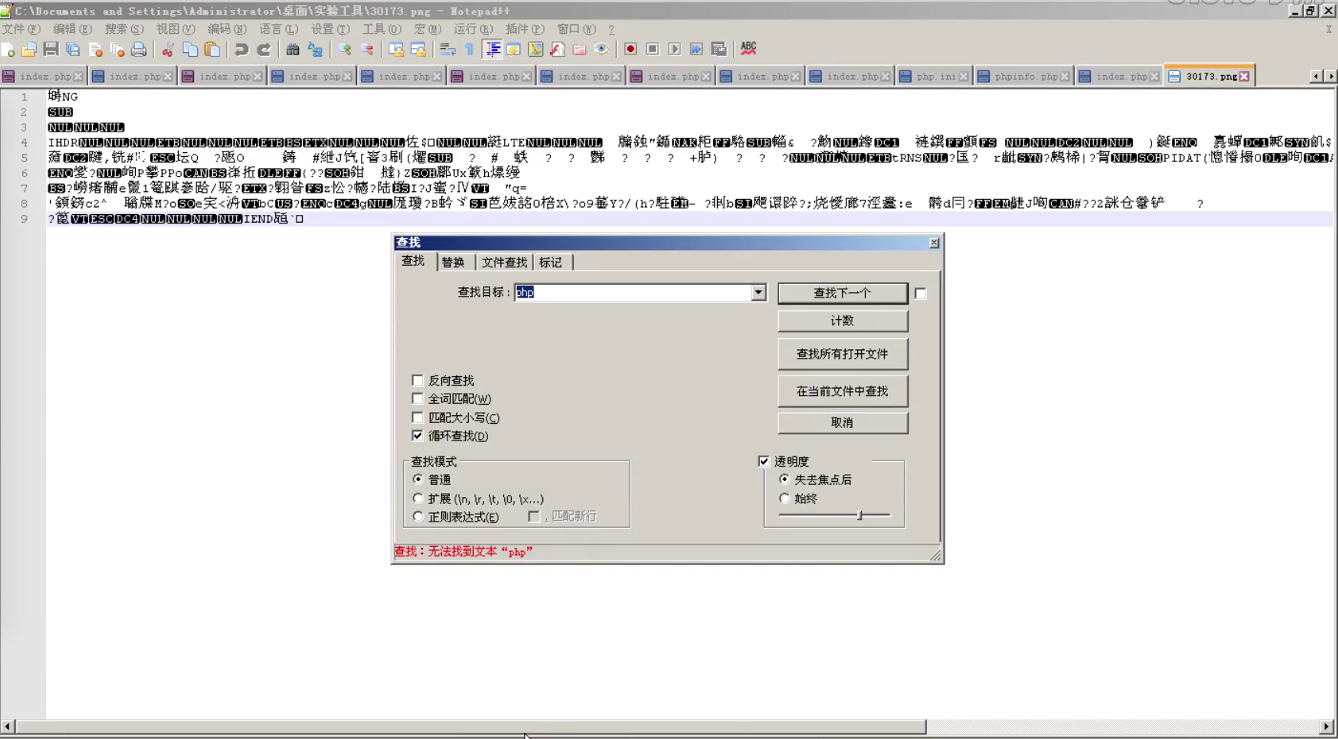1338x739 pixels.
Task: Select the 扩展 search mode radio
Action: click(x=418, y=498)
